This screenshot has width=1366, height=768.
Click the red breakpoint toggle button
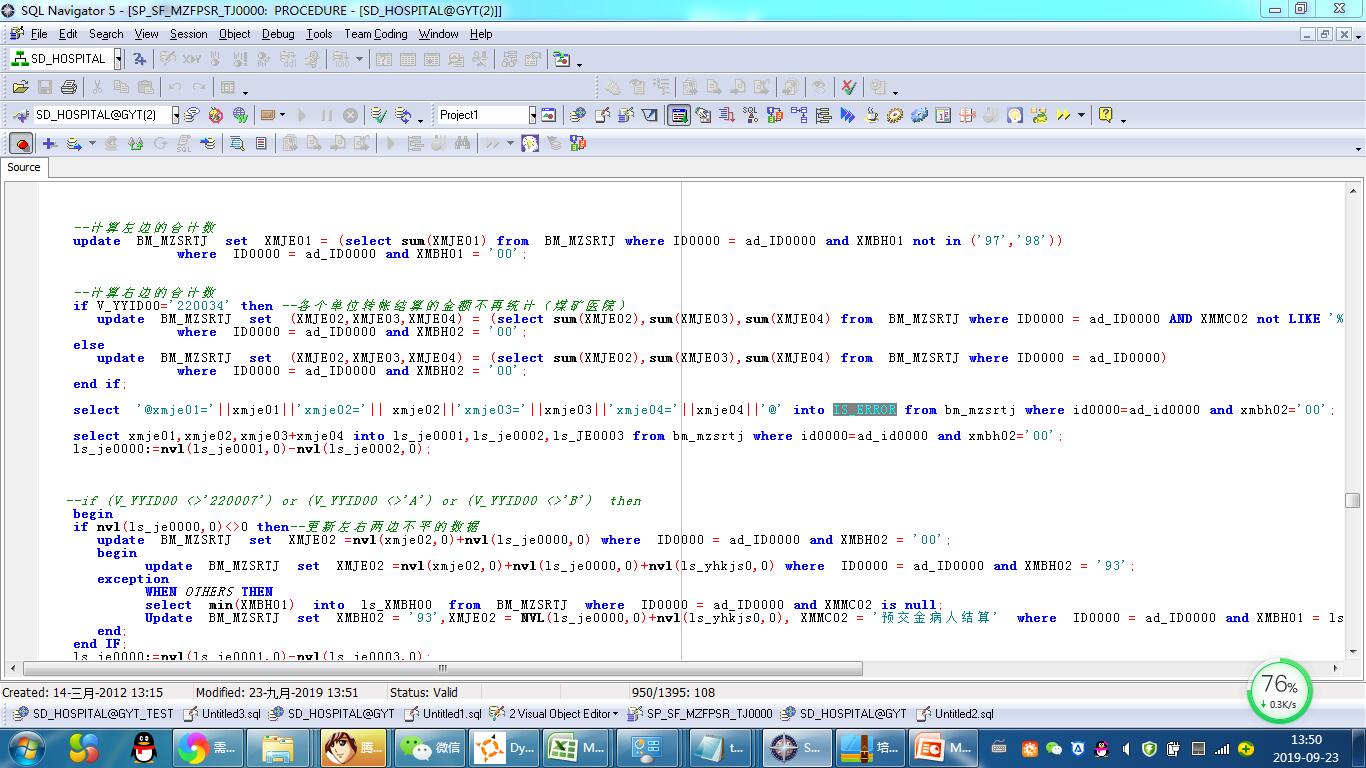[21, 144]
